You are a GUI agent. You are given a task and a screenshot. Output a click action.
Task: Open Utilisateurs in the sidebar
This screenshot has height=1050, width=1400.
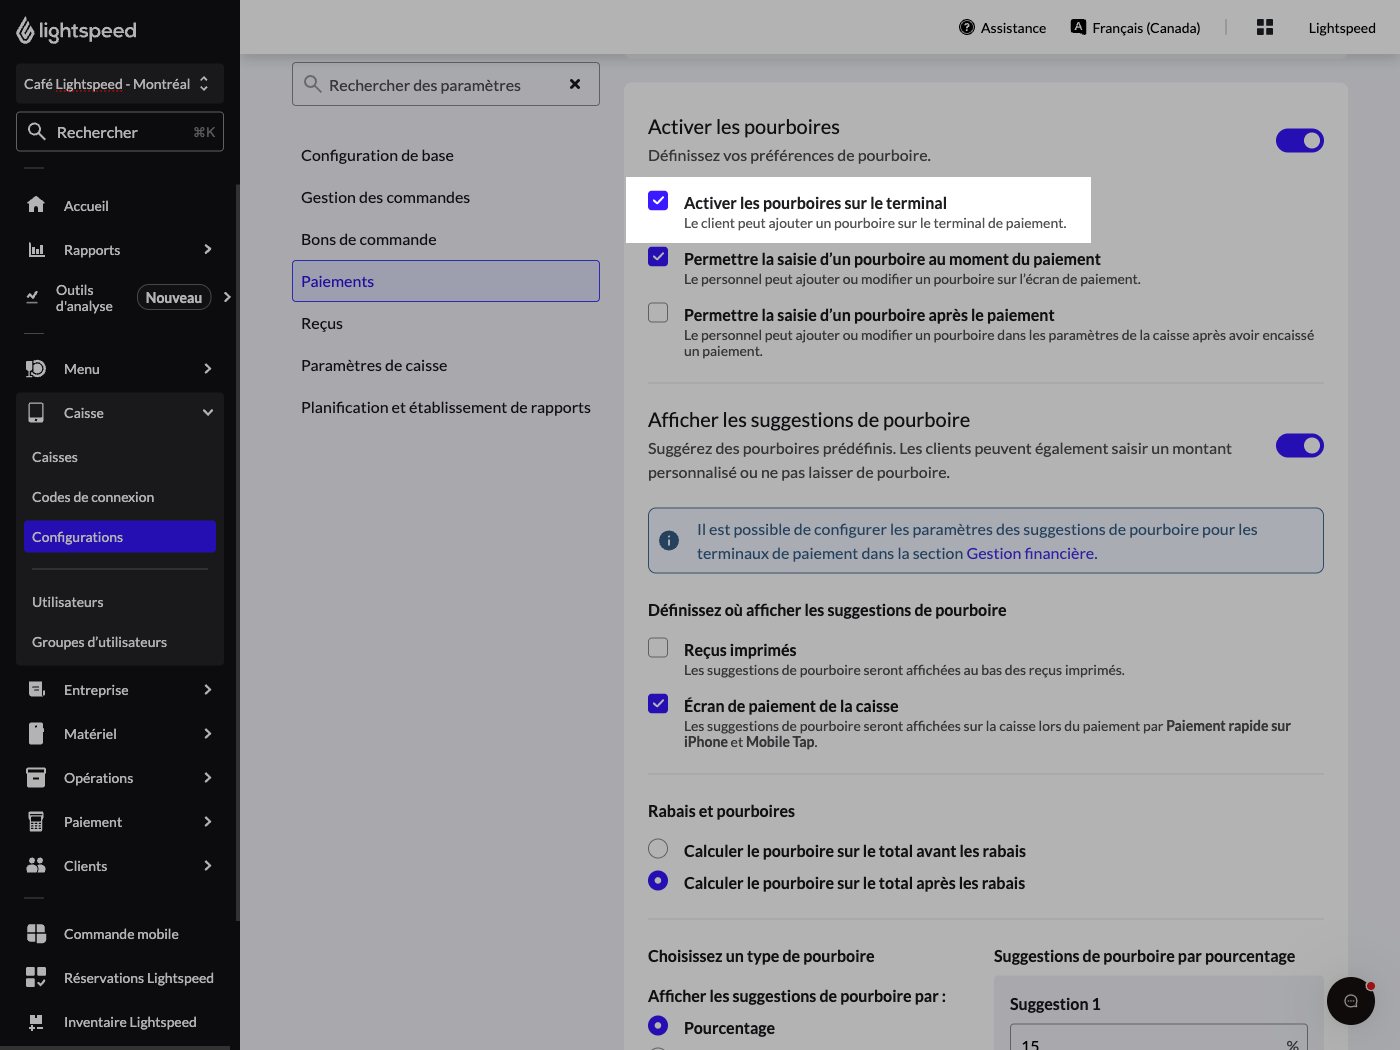point(120,602)
